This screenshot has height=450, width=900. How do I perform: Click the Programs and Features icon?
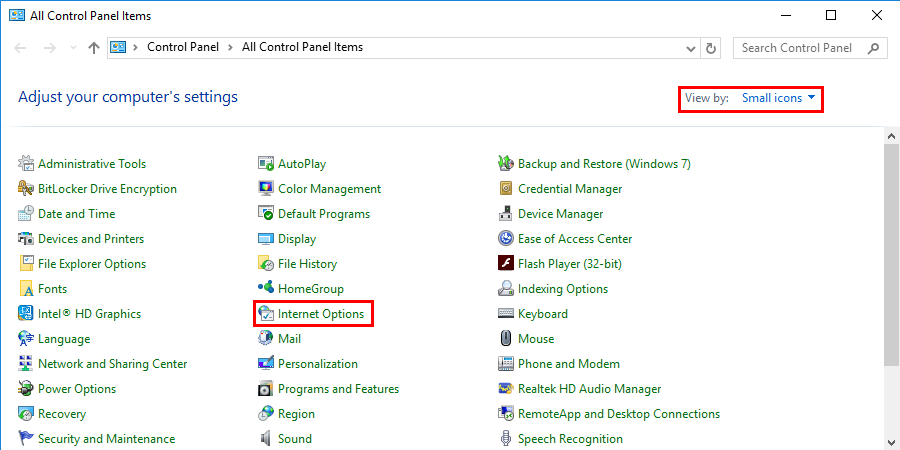click(x=266, y=389)
